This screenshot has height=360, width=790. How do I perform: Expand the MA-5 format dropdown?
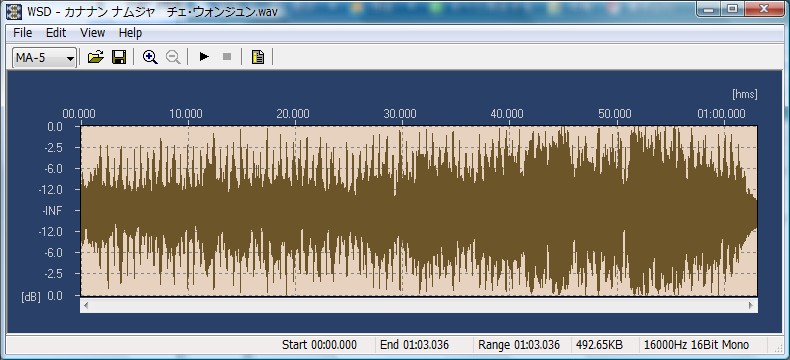tap(44, 58)
